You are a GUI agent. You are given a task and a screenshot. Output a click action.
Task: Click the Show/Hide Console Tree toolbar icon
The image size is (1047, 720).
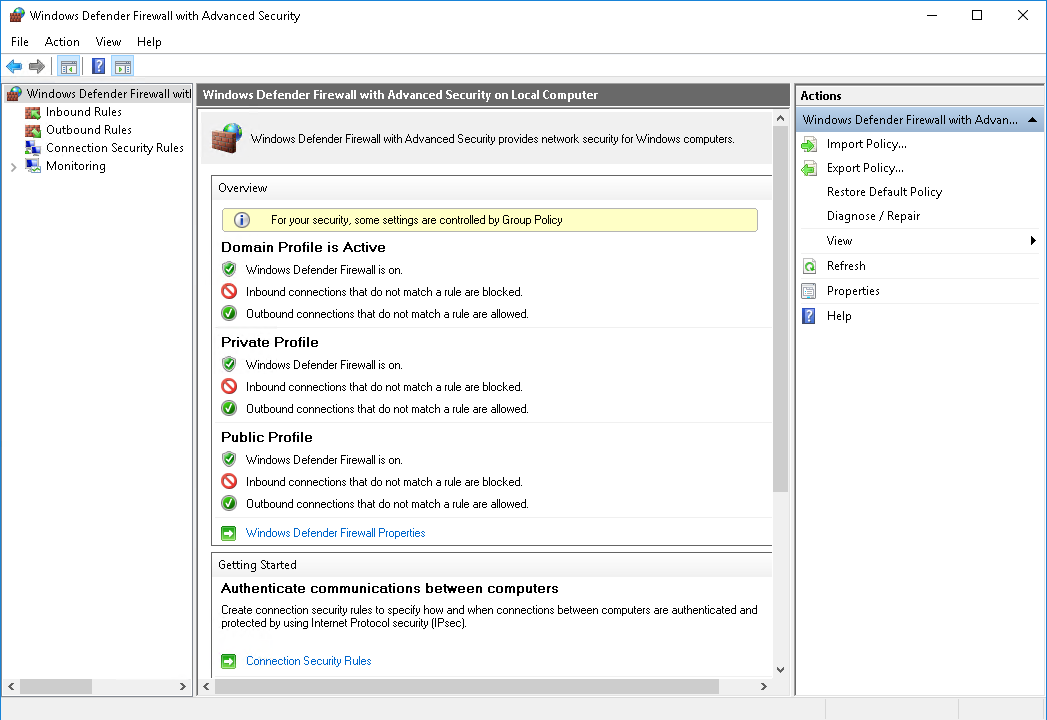pyautogui.click(x=67, y=66)
